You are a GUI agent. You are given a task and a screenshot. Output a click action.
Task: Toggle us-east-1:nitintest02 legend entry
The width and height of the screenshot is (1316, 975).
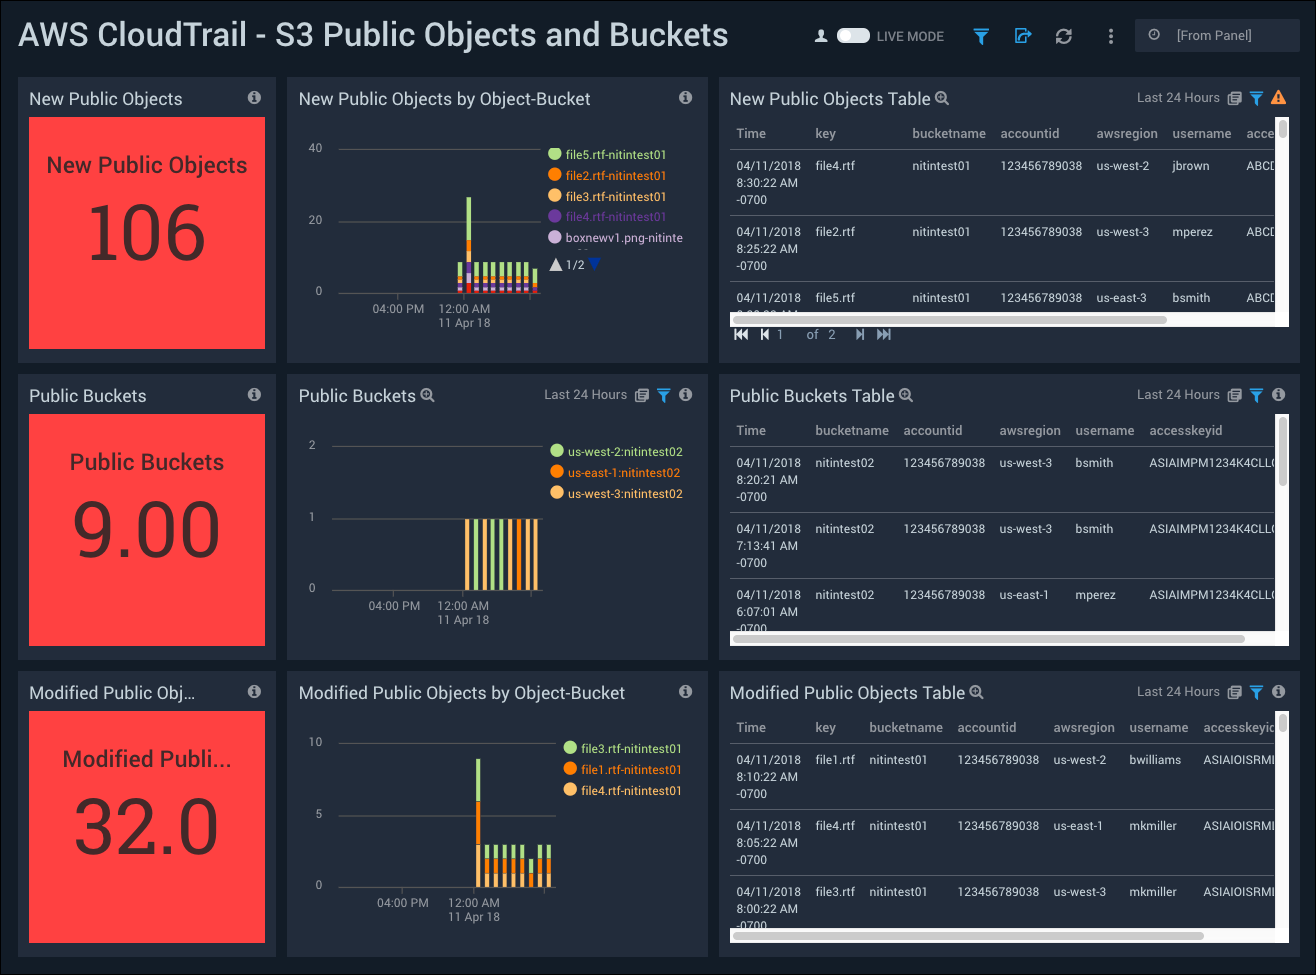point(623,473)
